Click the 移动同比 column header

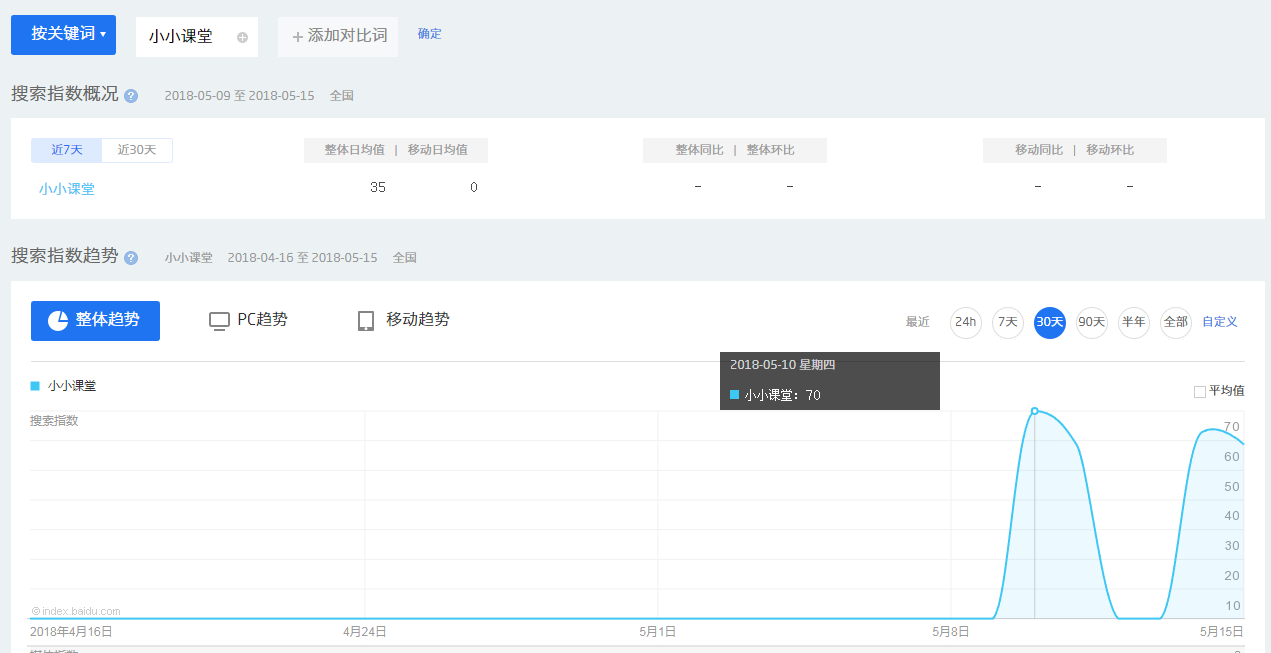[1039, 150]
